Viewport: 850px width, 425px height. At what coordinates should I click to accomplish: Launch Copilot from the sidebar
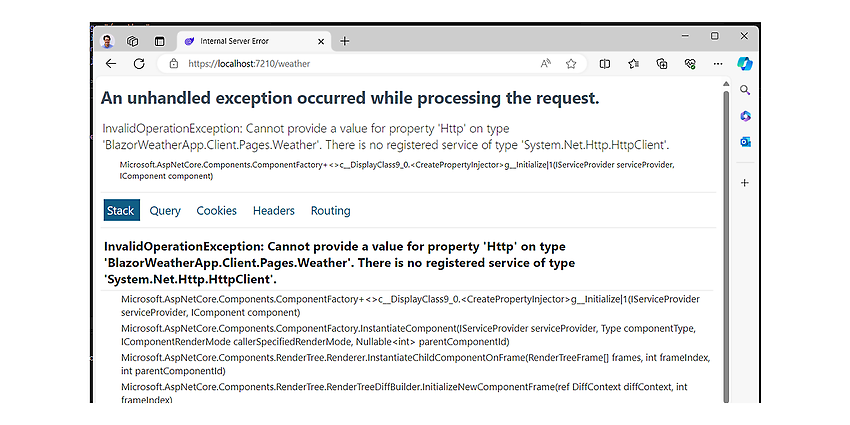point(745,63)
